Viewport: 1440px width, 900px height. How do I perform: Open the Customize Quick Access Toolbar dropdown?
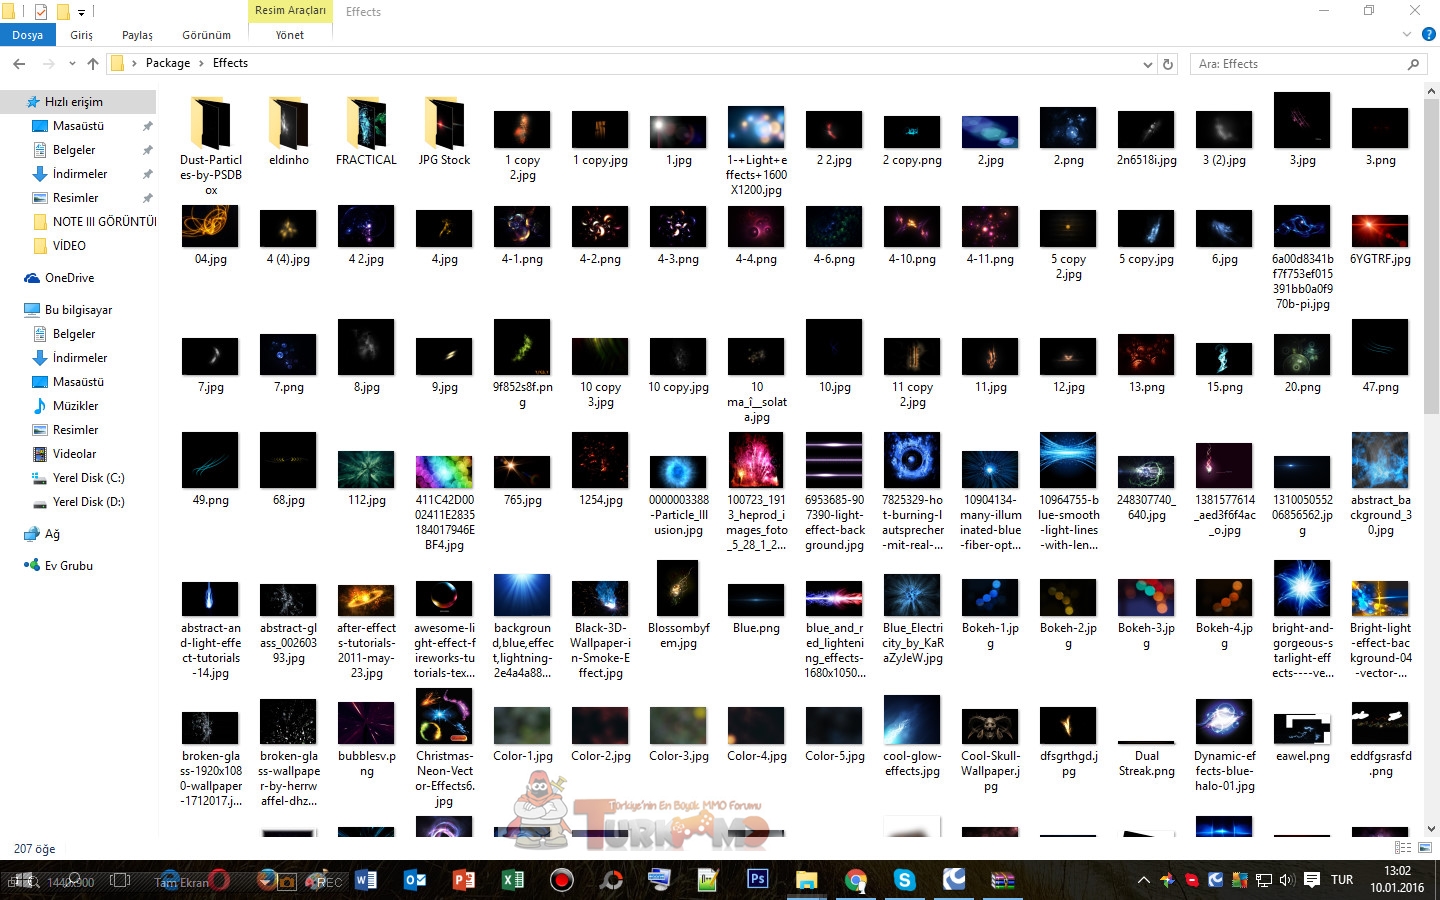tap(82, 12)
